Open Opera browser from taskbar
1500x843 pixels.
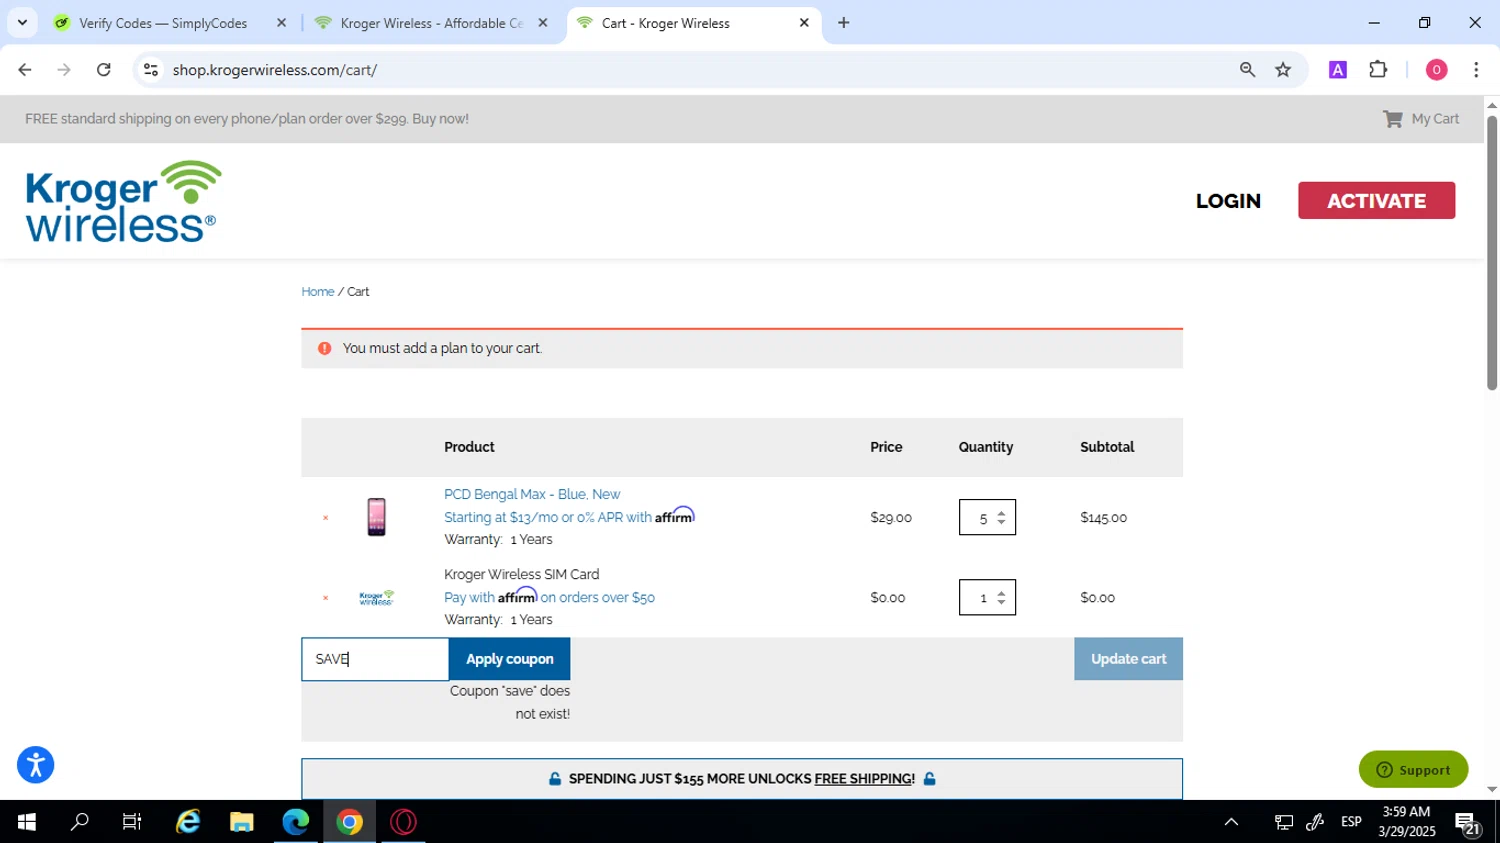(404, 822)
